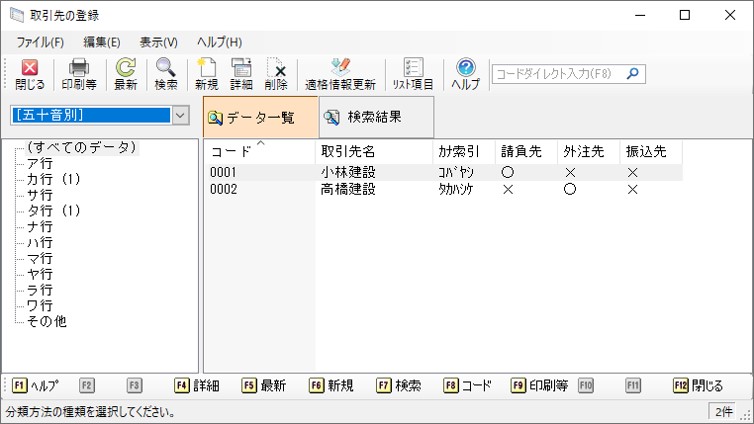Select タ行 (1) tree node
This screenshot has height=424, width=754.
click(x=53, y=211)
